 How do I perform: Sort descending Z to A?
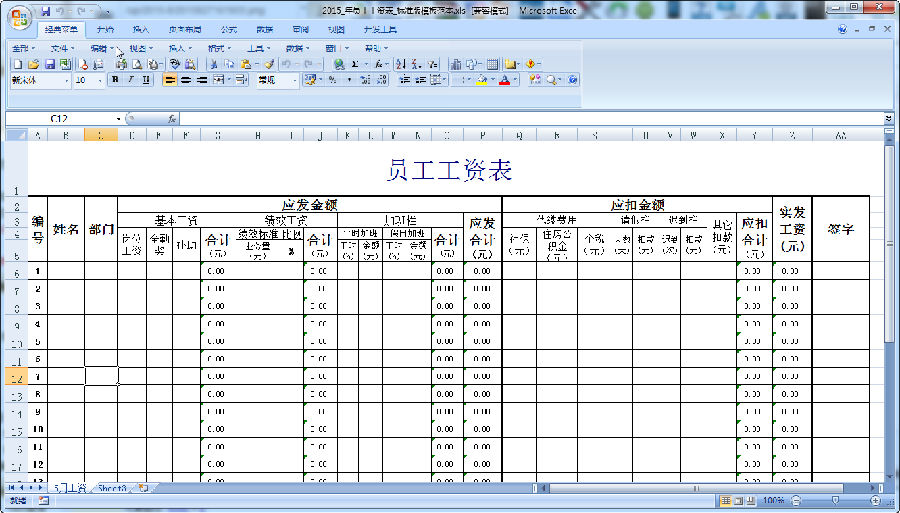coord(417,64)
